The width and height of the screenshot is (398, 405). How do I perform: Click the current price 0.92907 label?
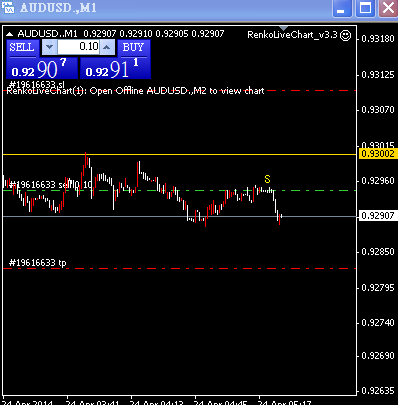tap(378, 216)
